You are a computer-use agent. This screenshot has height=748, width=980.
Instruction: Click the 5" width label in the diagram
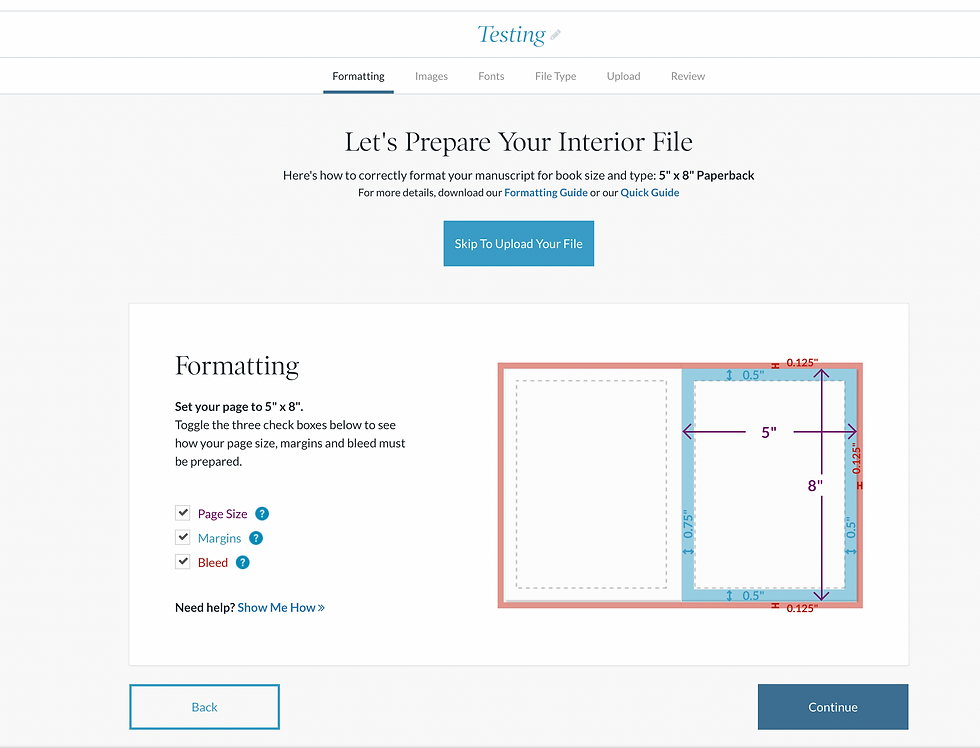pos(769,432)
